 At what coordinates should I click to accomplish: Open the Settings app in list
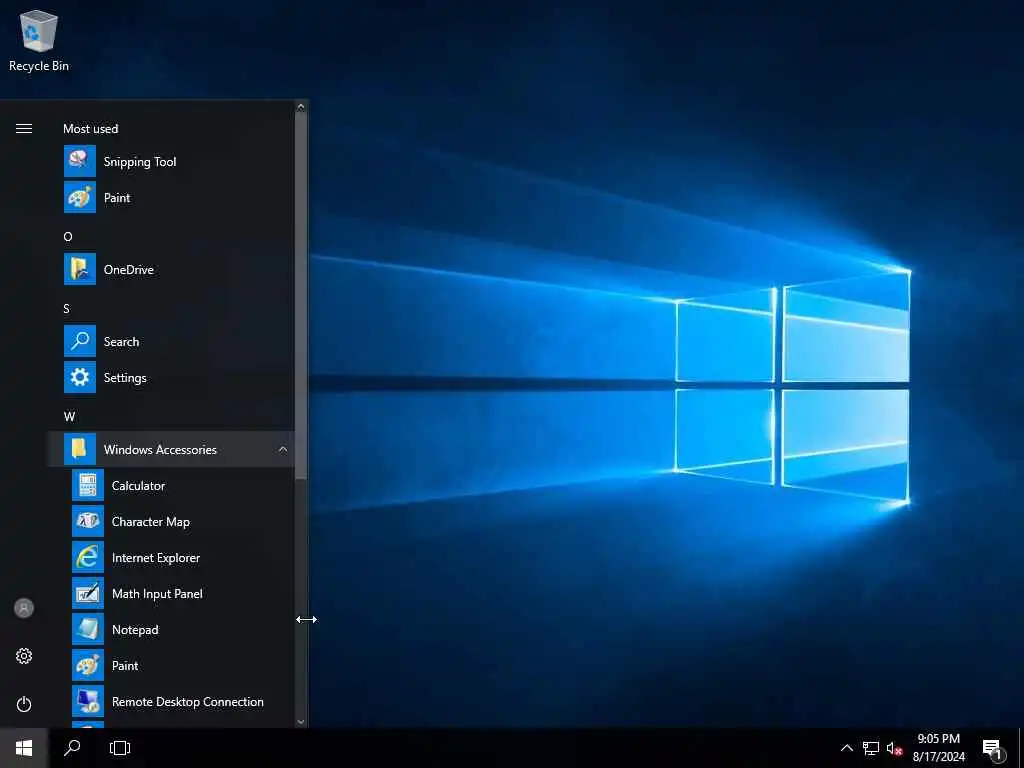tap(171, 377)
